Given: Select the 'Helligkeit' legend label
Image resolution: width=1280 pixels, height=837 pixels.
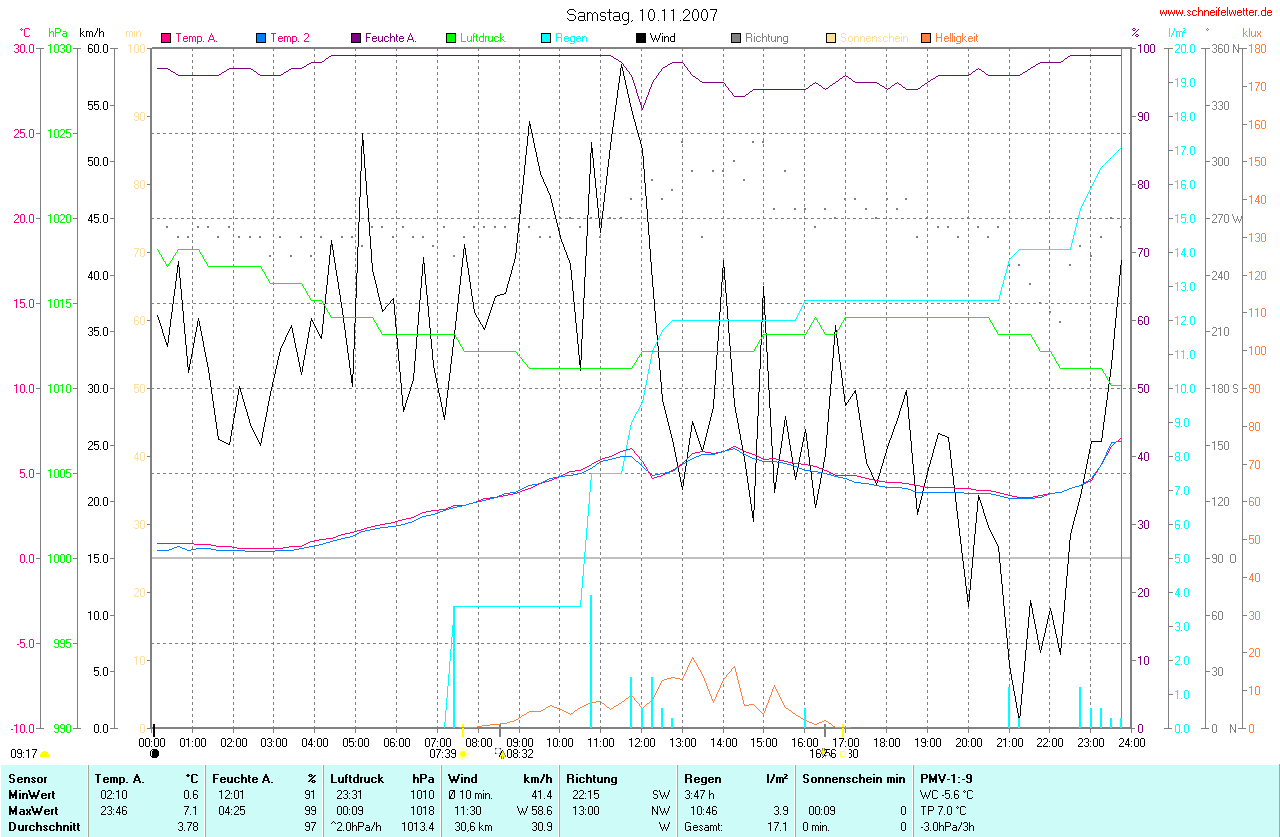Looking at the screenshot, I should 957,38.
